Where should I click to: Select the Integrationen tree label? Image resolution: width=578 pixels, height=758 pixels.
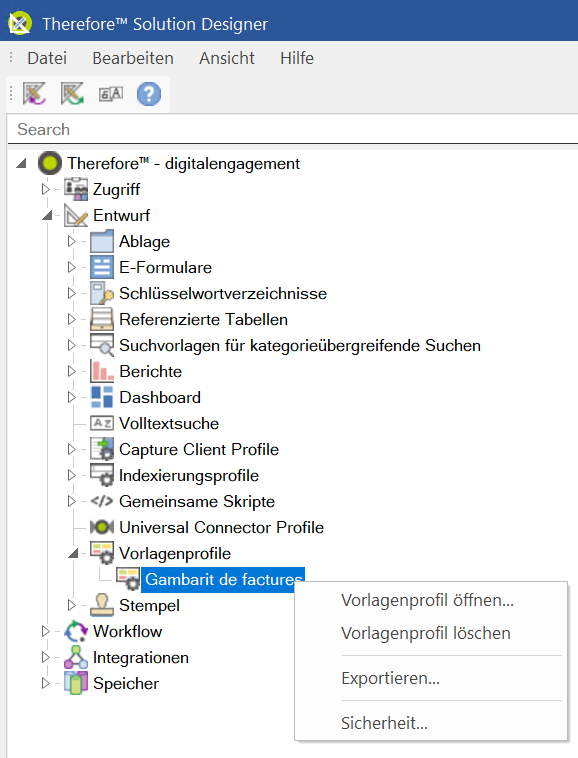coord(141,657)
